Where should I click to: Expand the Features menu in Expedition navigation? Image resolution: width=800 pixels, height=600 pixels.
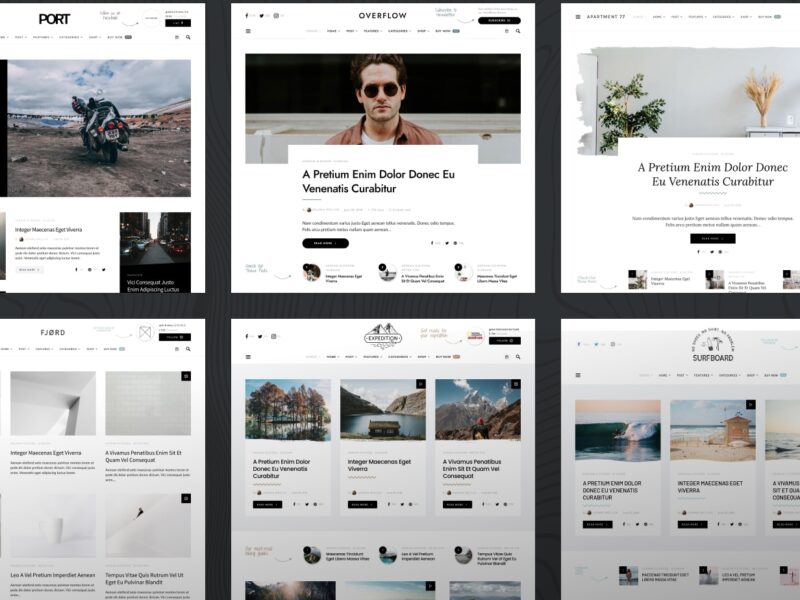pyautogui.click(x=372, y=357)
